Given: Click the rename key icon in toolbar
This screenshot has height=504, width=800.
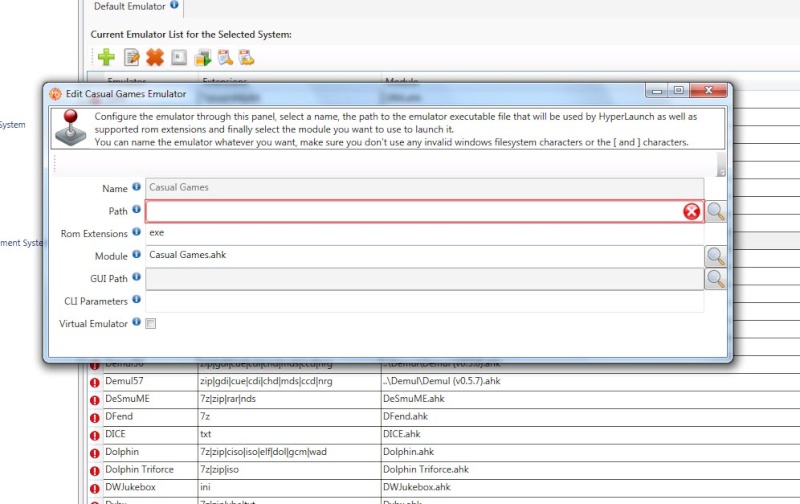Looking at the screenshot, I should [179, 57].
